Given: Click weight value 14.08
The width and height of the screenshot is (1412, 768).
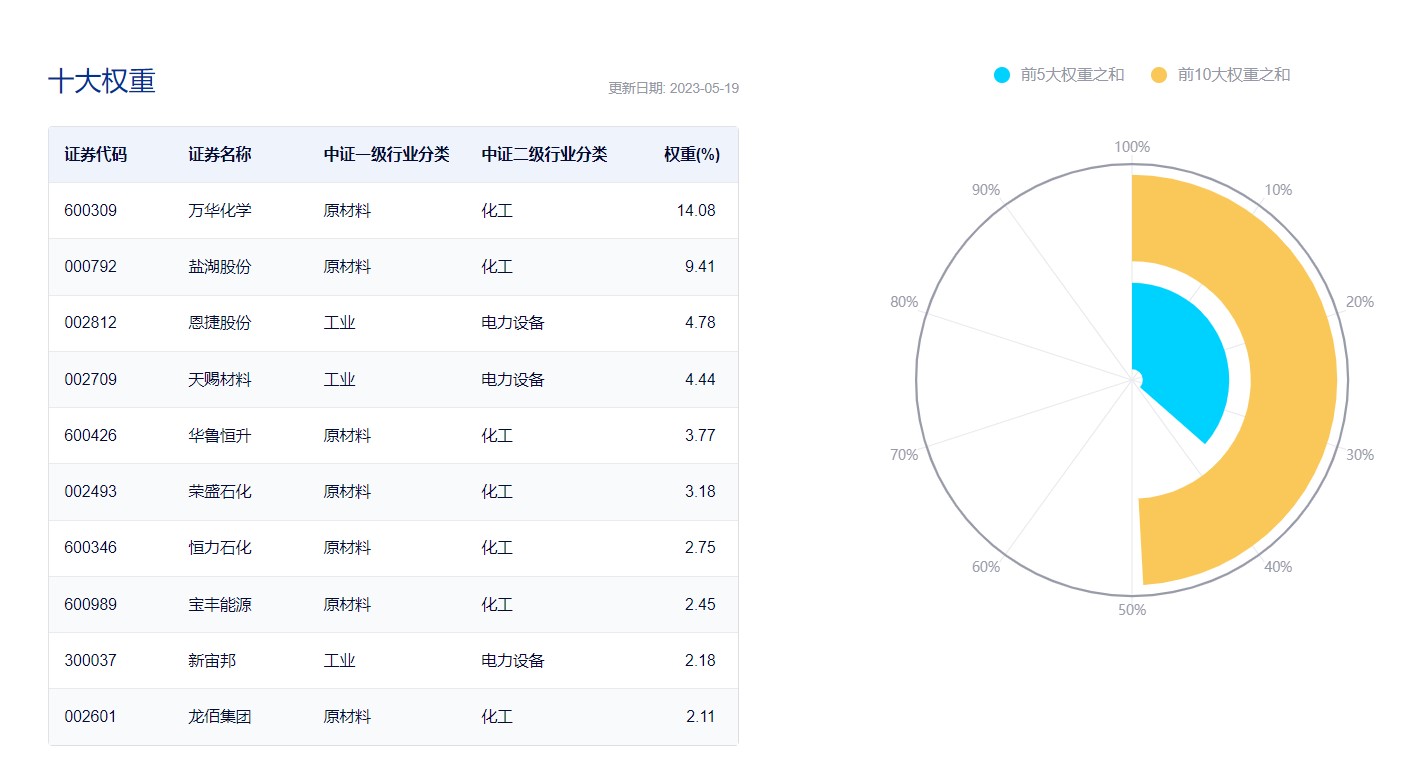Looking at the screenshot, I should pyautogui.click(x=696, y=211).
